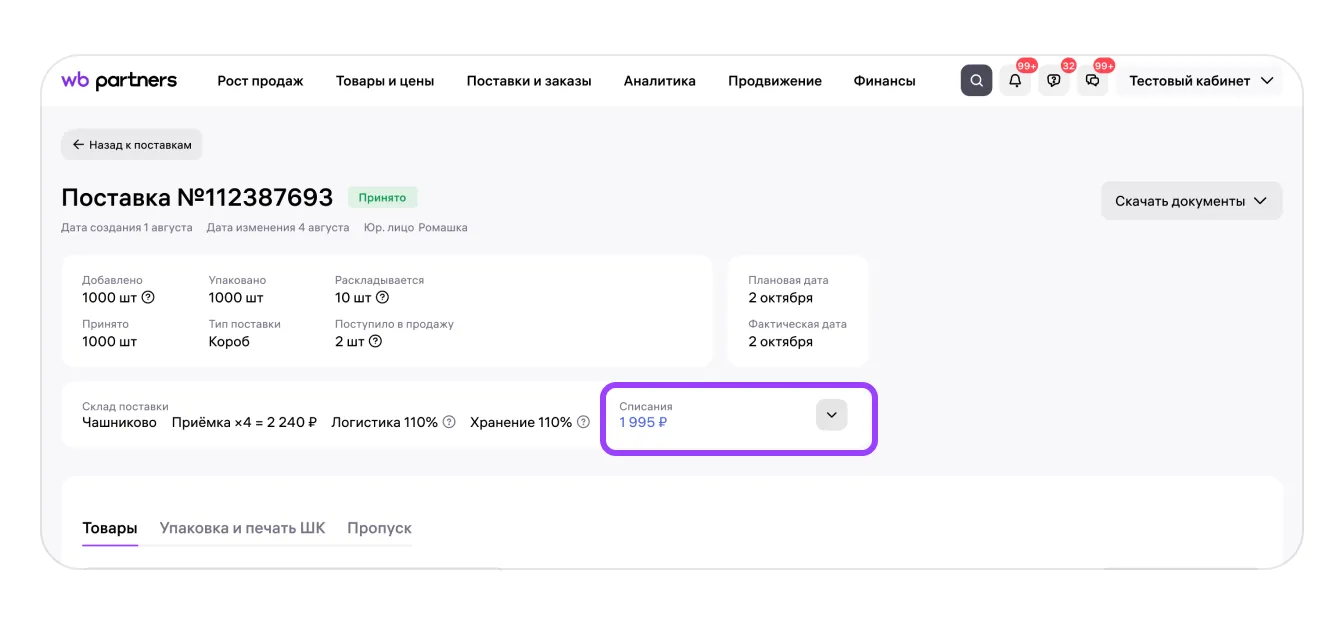Viewport: 1344px width, 624px height.
Task: Click the Чашниково warehouse name
Action: (119, 422)
